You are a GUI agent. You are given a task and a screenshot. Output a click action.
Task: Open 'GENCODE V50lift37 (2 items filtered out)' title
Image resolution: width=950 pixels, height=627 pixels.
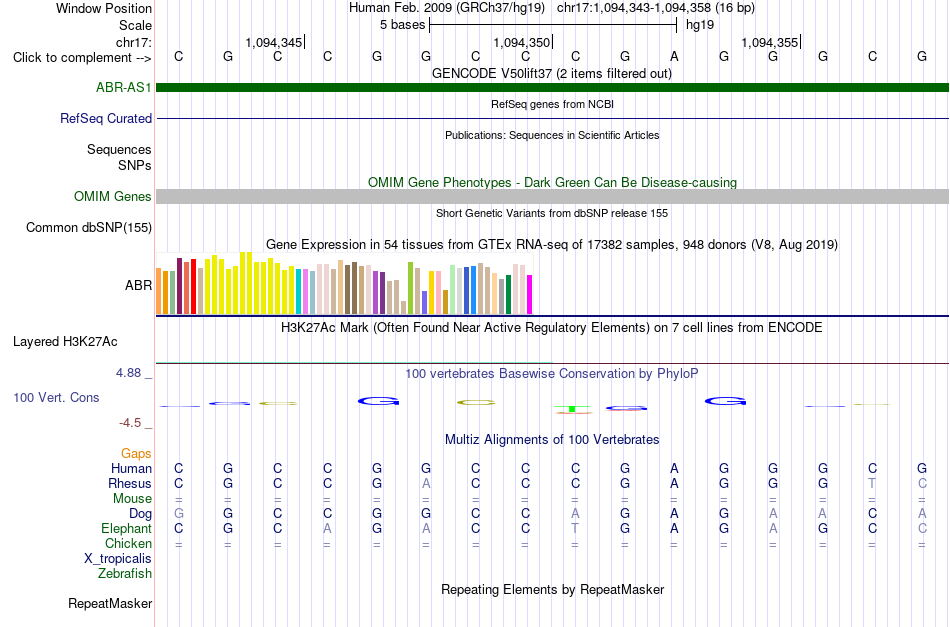click(552, 73)
